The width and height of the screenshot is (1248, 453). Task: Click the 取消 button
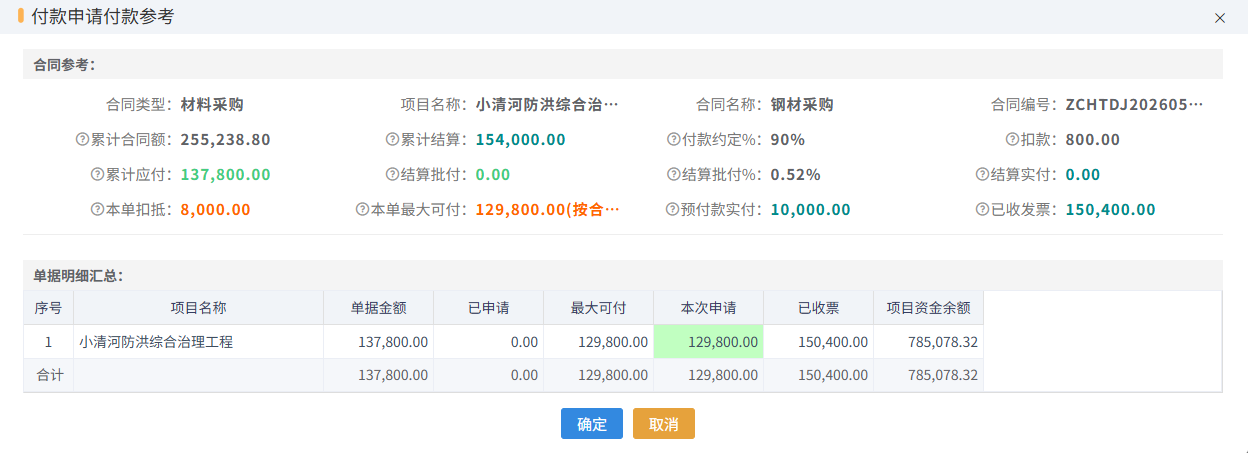(x=664, y=424)
